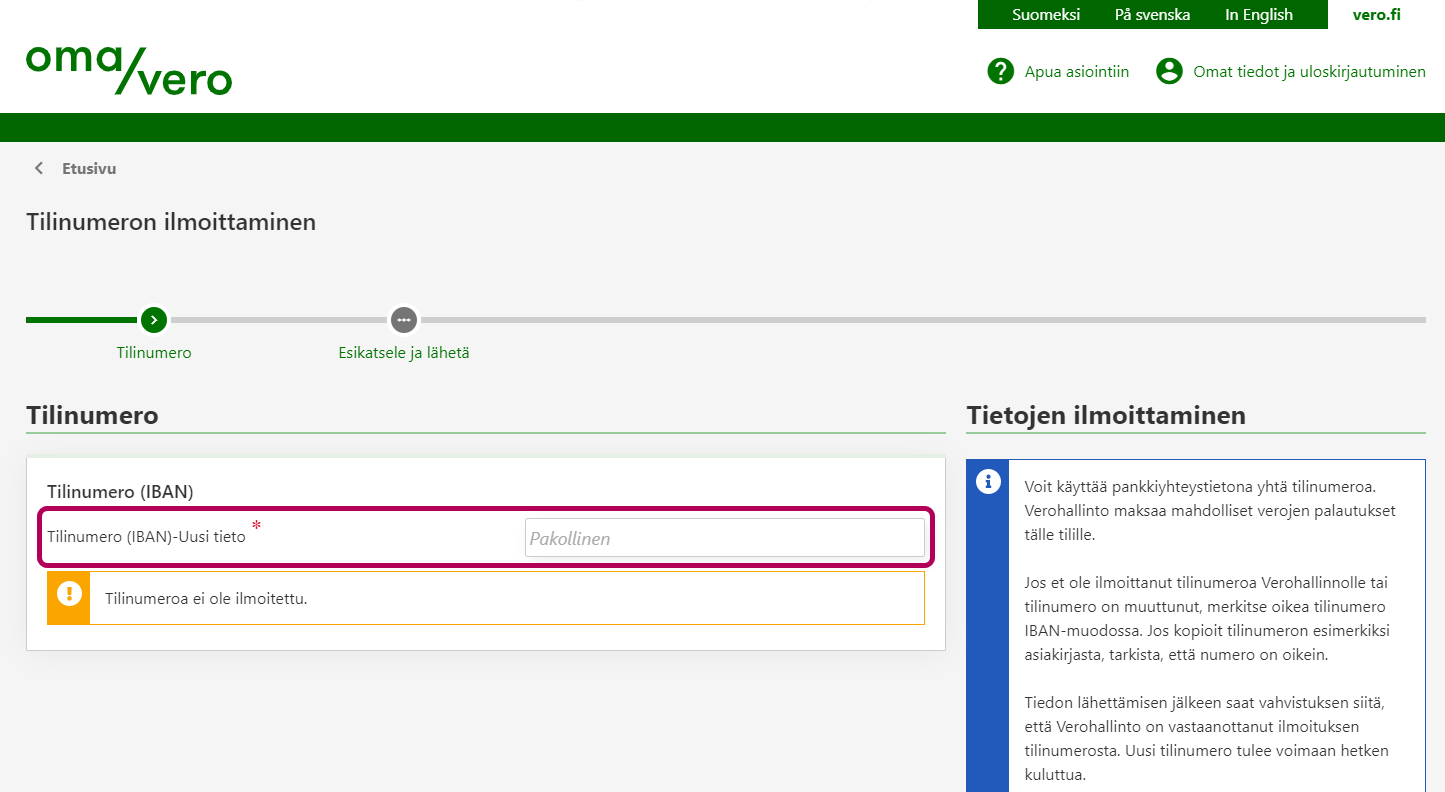Click the question mark help icon
The height and width of the screenshot is (792, 1445).
(x=1000, y=71)
